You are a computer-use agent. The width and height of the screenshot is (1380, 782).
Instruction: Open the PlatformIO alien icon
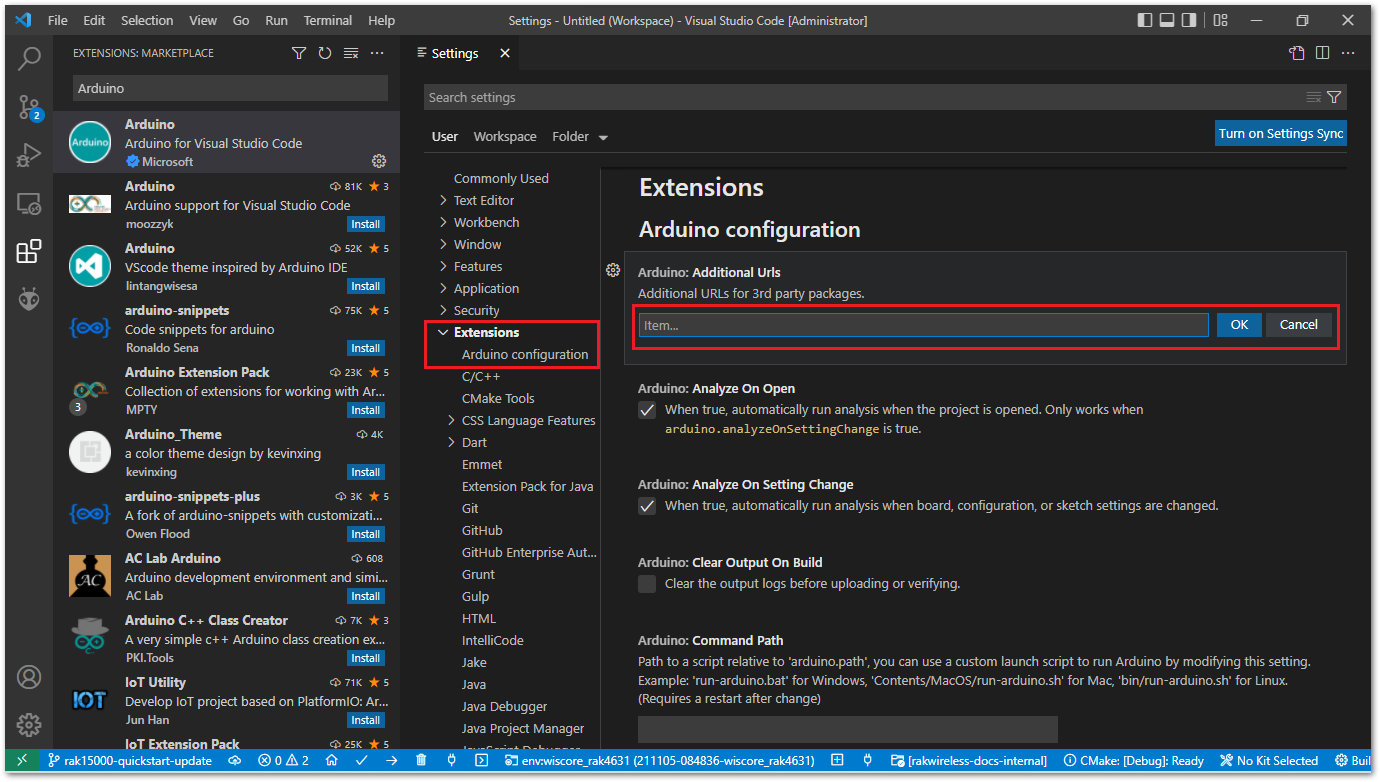(x=29, y=299)
